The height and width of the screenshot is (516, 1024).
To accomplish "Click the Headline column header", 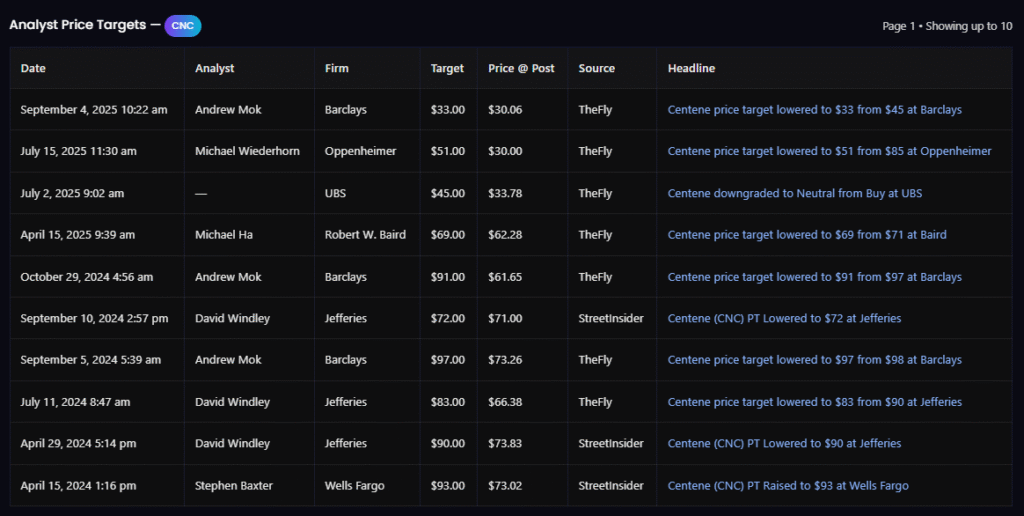I will coord(691,68).
